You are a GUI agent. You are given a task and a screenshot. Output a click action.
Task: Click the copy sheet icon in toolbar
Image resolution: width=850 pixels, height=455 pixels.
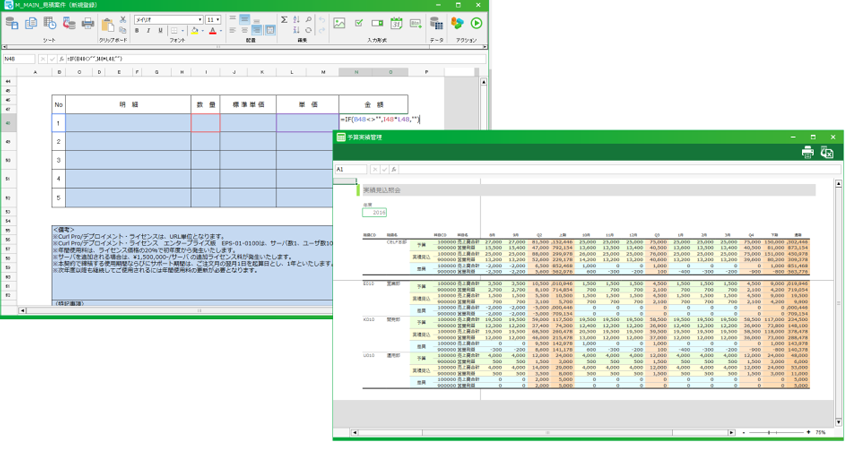coord(31,23)
